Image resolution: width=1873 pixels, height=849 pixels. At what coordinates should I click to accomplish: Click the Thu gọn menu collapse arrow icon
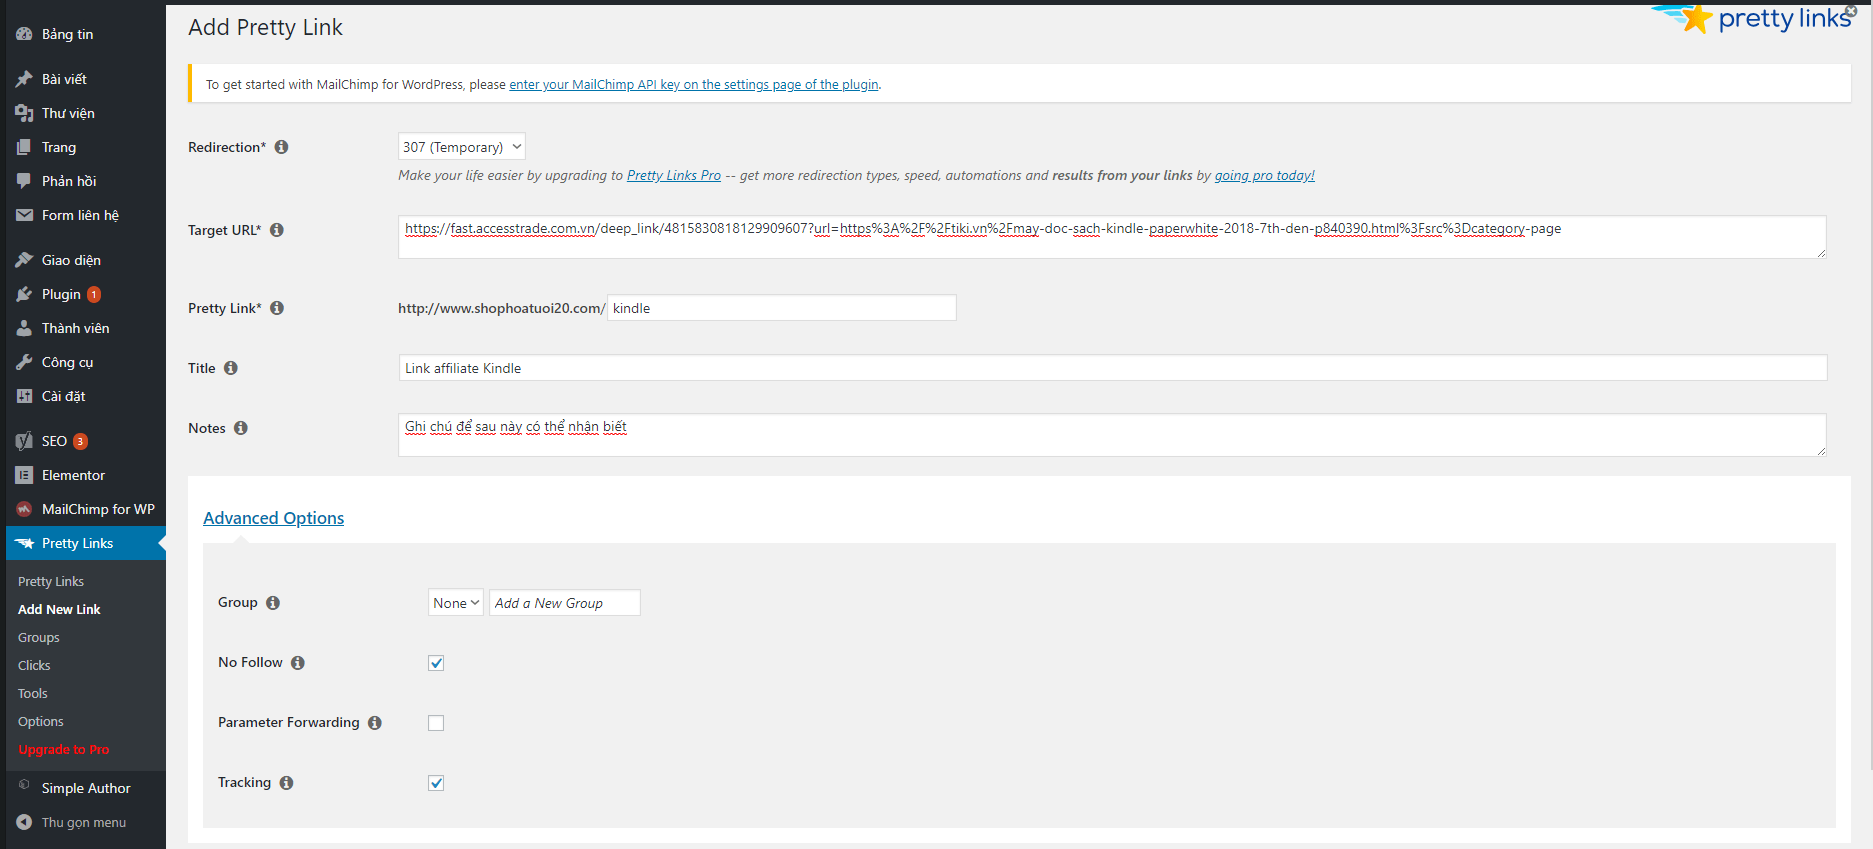(24, 822)
